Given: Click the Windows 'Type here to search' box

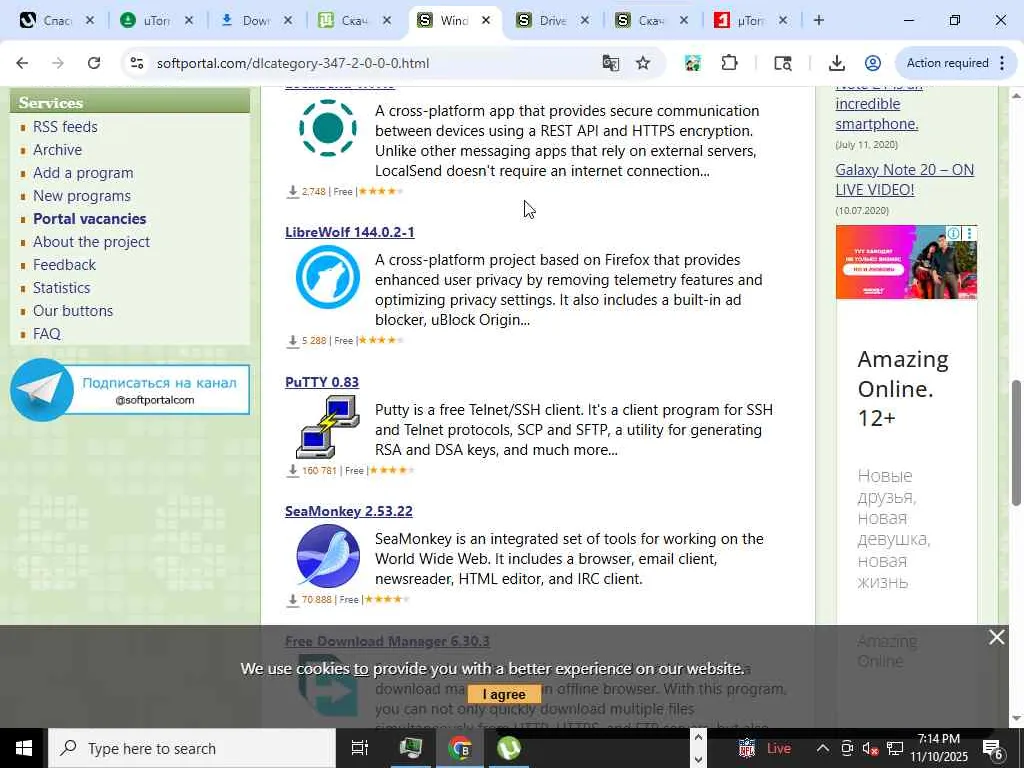Looking at the screenshot, I should pos(192,748).
